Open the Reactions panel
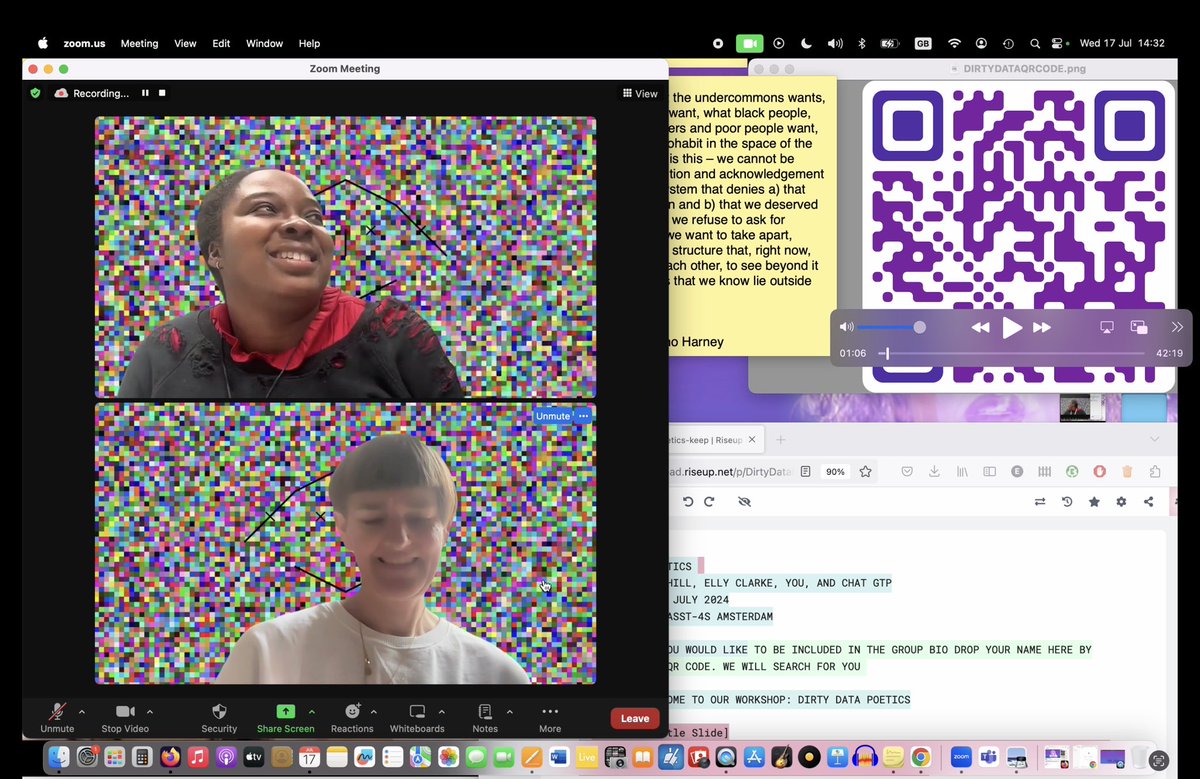Viewport: 1200px width, 779px height. (x=352, y=718)
